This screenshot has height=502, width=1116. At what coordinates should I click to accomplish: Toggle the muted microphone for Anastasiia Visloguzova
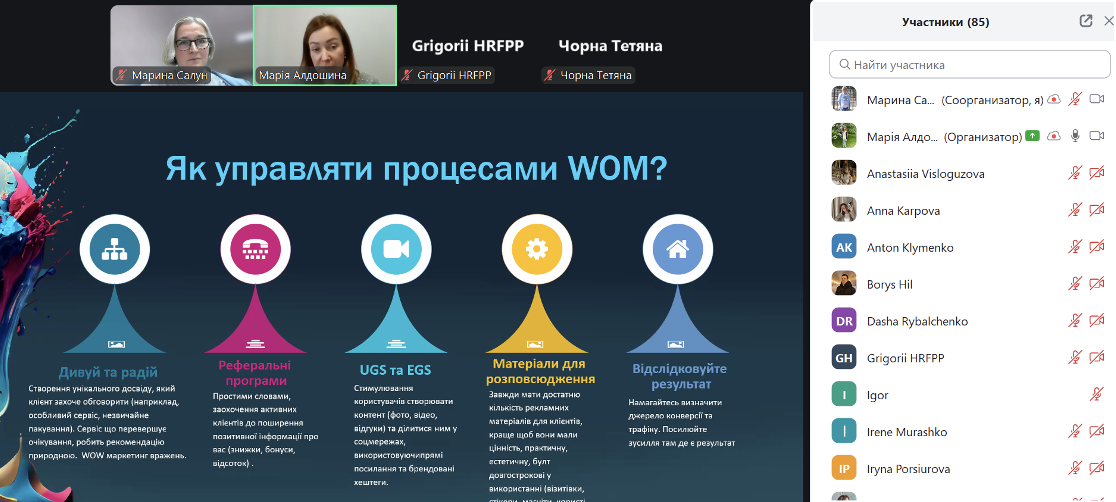1075,173
